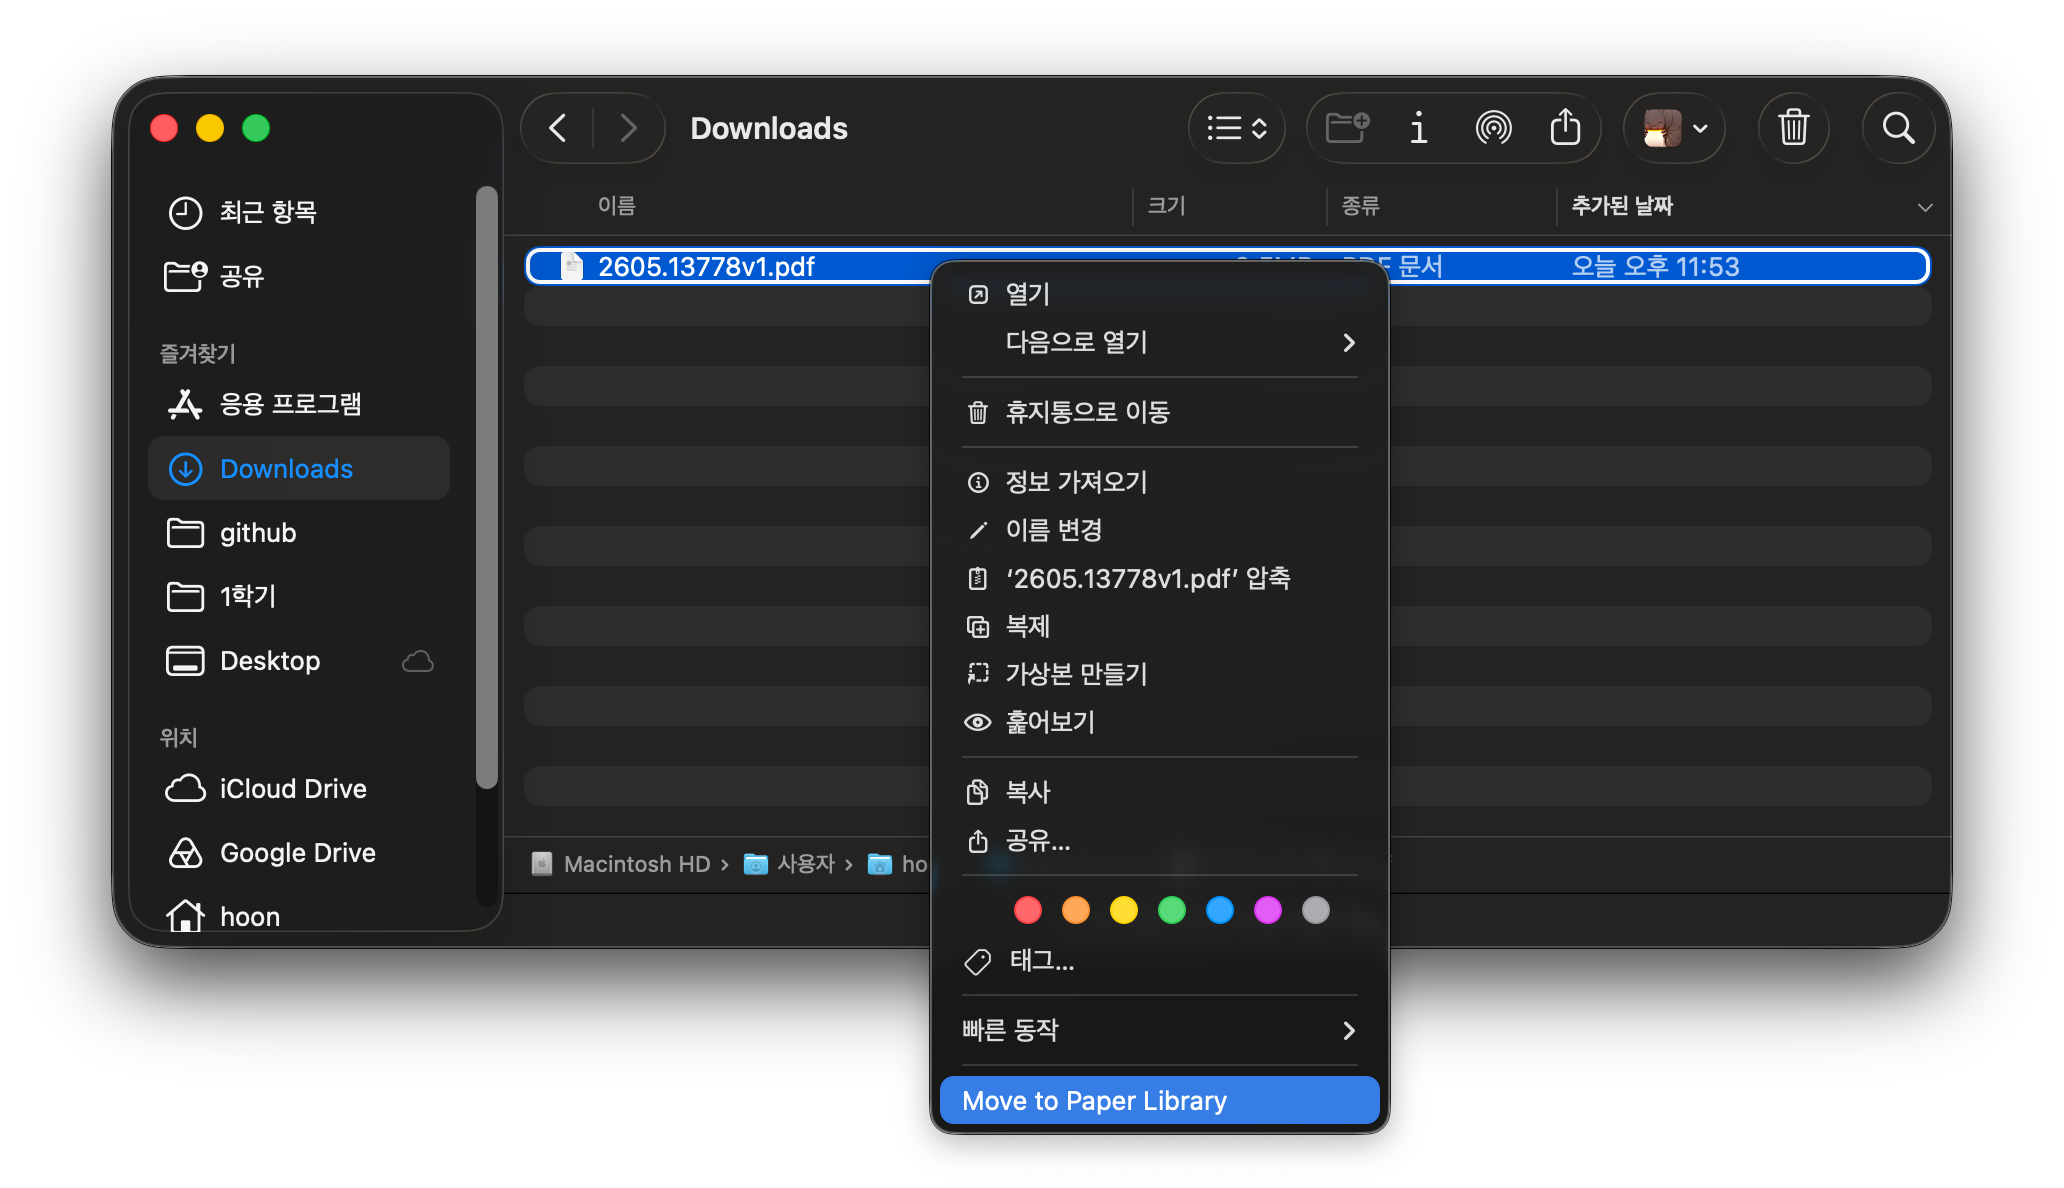
Task: Choose 열기 from the context menu
Action: [1160, 294]
